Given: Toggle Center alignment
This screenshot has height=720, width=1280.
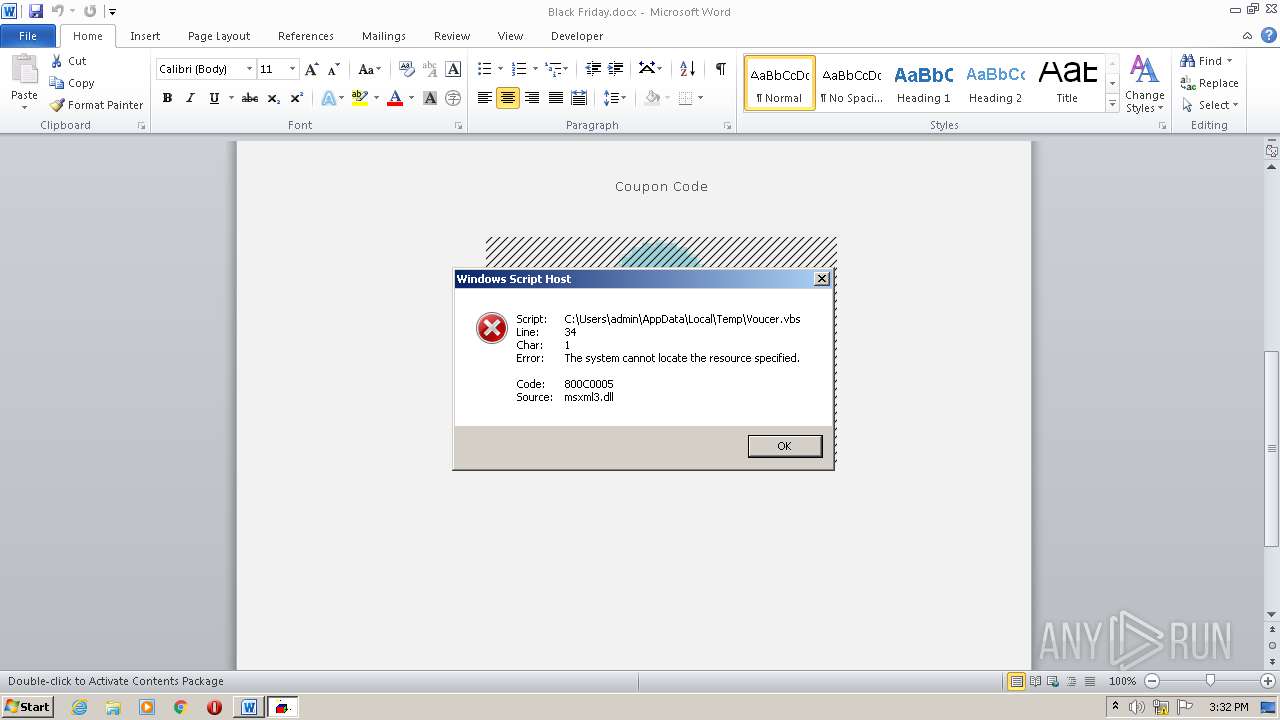Looking at the screenshot, I should pos(508,98).
